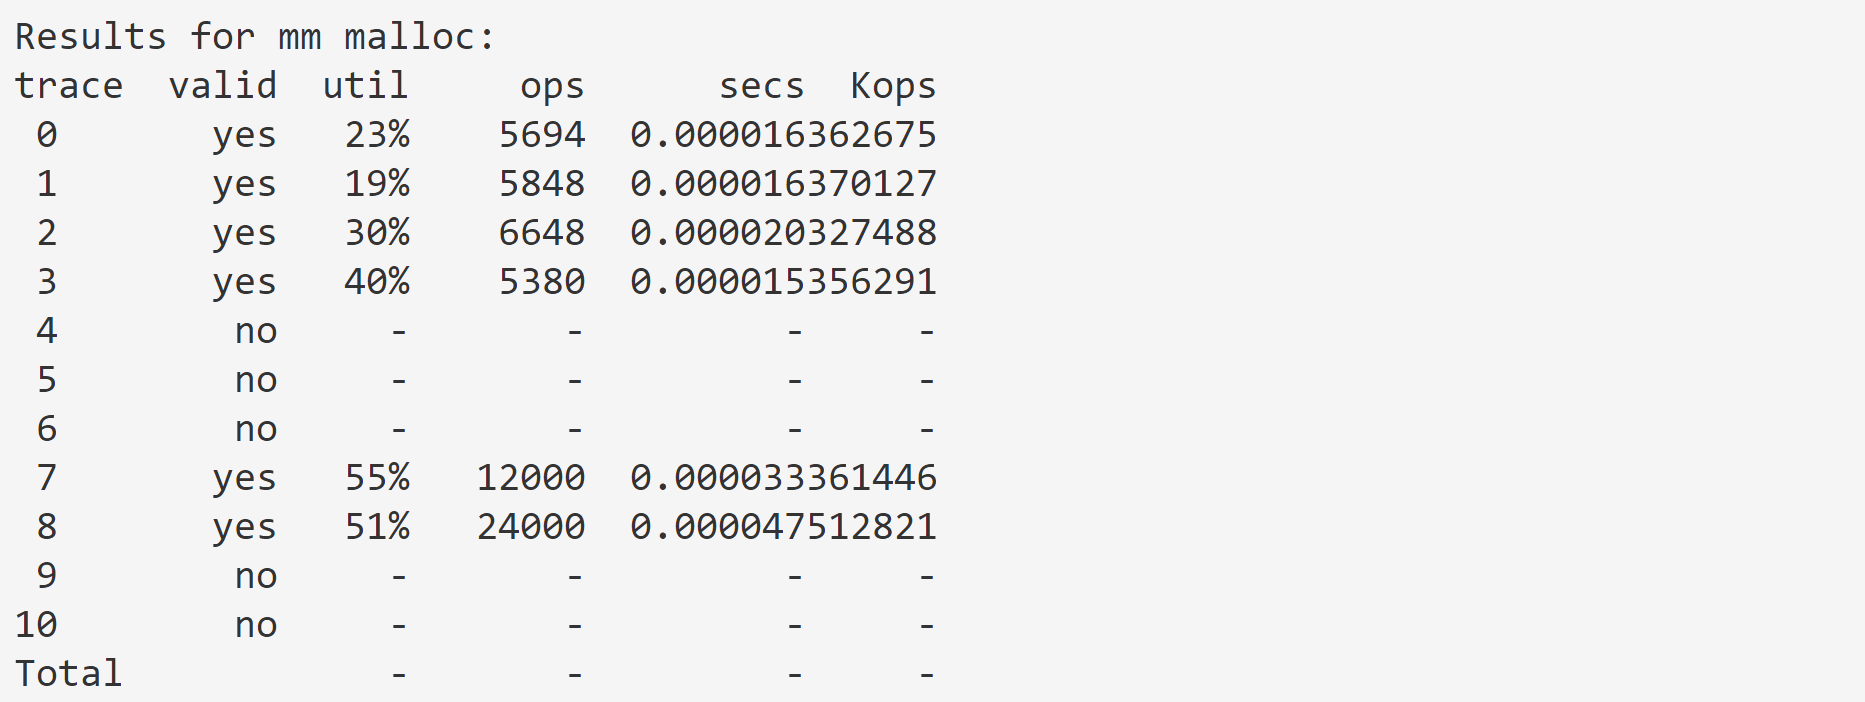Screen dimensions: 1865x702
Task: Click the 'Kops' column header
Action: (x=893, y=87)
